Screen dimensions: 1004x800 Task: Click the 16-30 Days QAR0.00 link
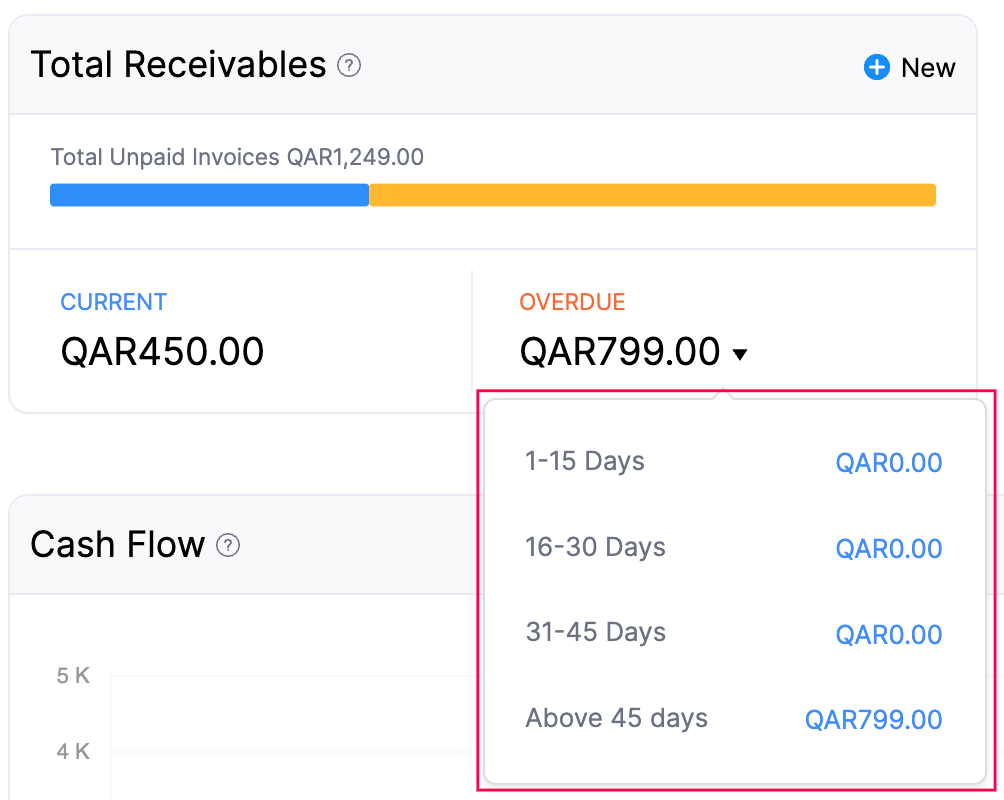click(888, 548)
